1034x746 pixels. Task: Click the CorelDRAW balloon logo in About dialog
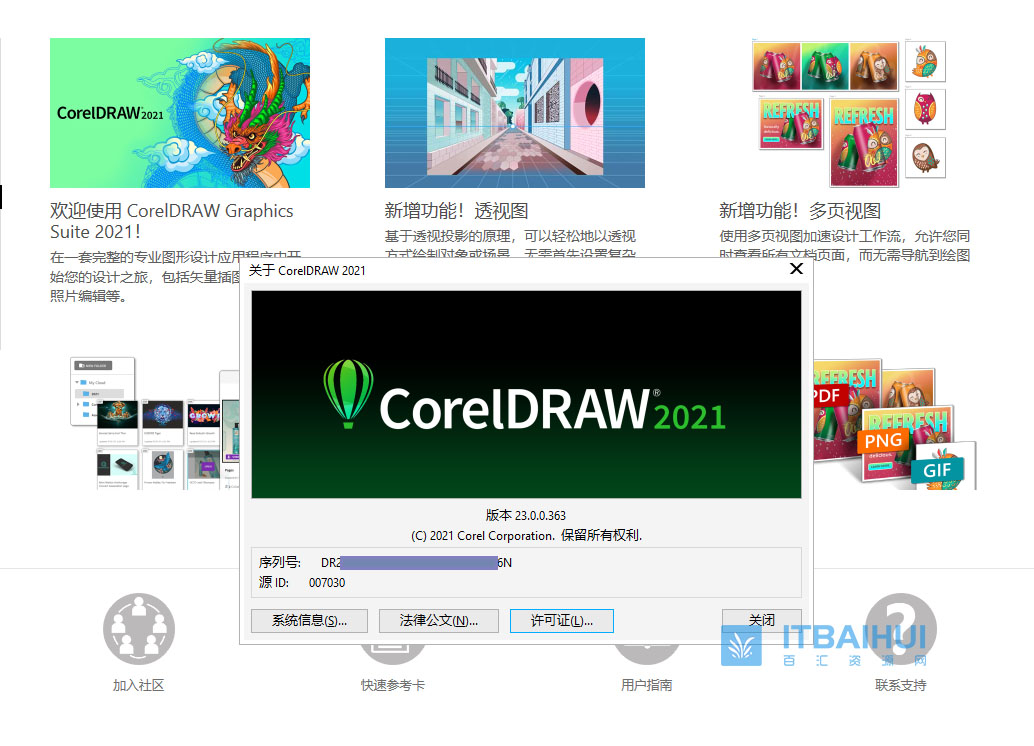[x=348, y=394]
